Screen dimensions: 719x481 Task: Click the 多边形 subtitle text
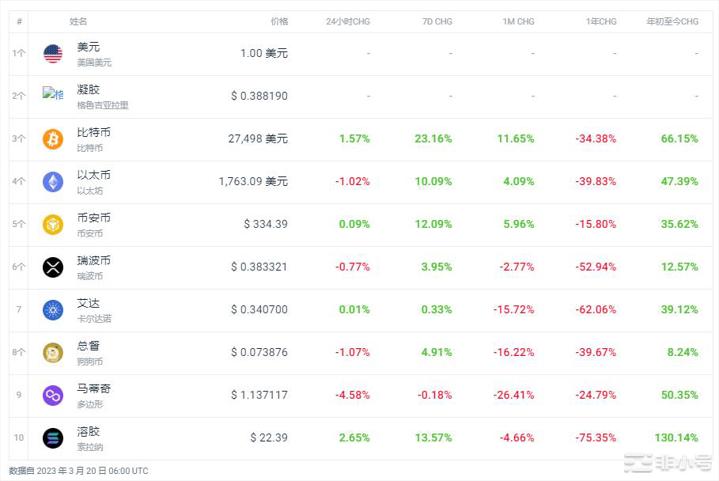90,404
